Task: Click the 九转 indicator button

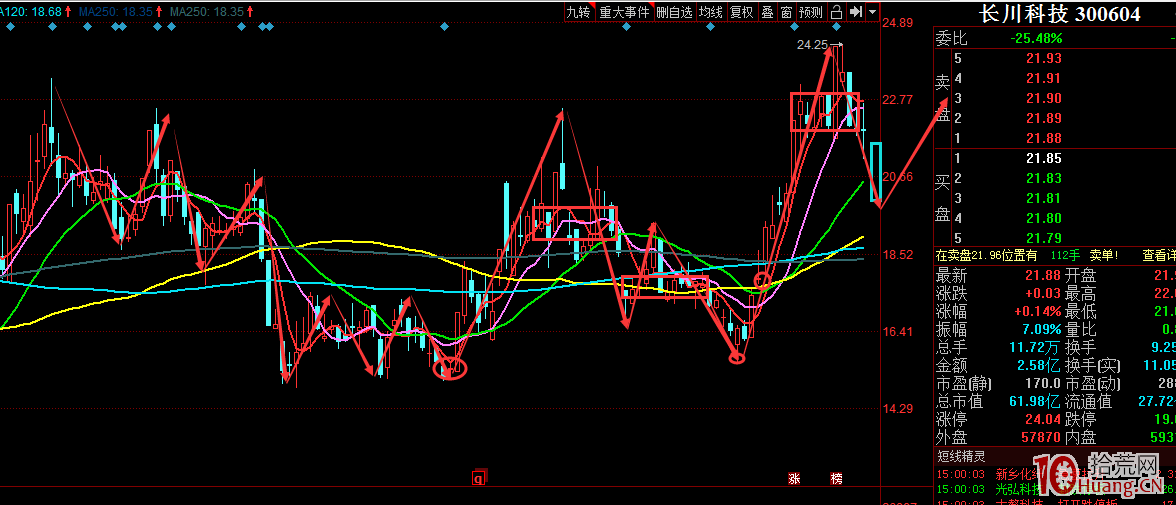Action: tap(578, 12)
